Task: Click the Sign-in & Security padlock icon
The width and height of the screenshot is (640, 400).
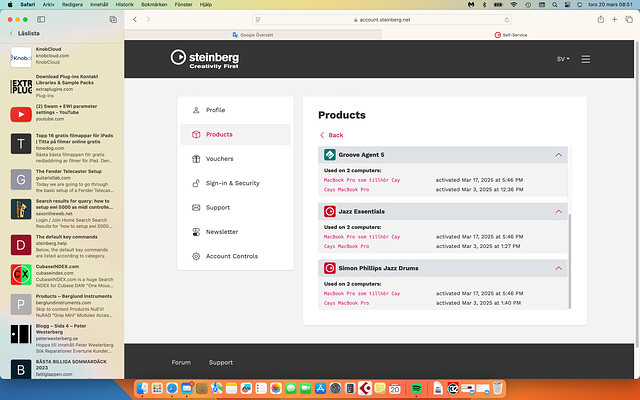Action: point(196,183)
